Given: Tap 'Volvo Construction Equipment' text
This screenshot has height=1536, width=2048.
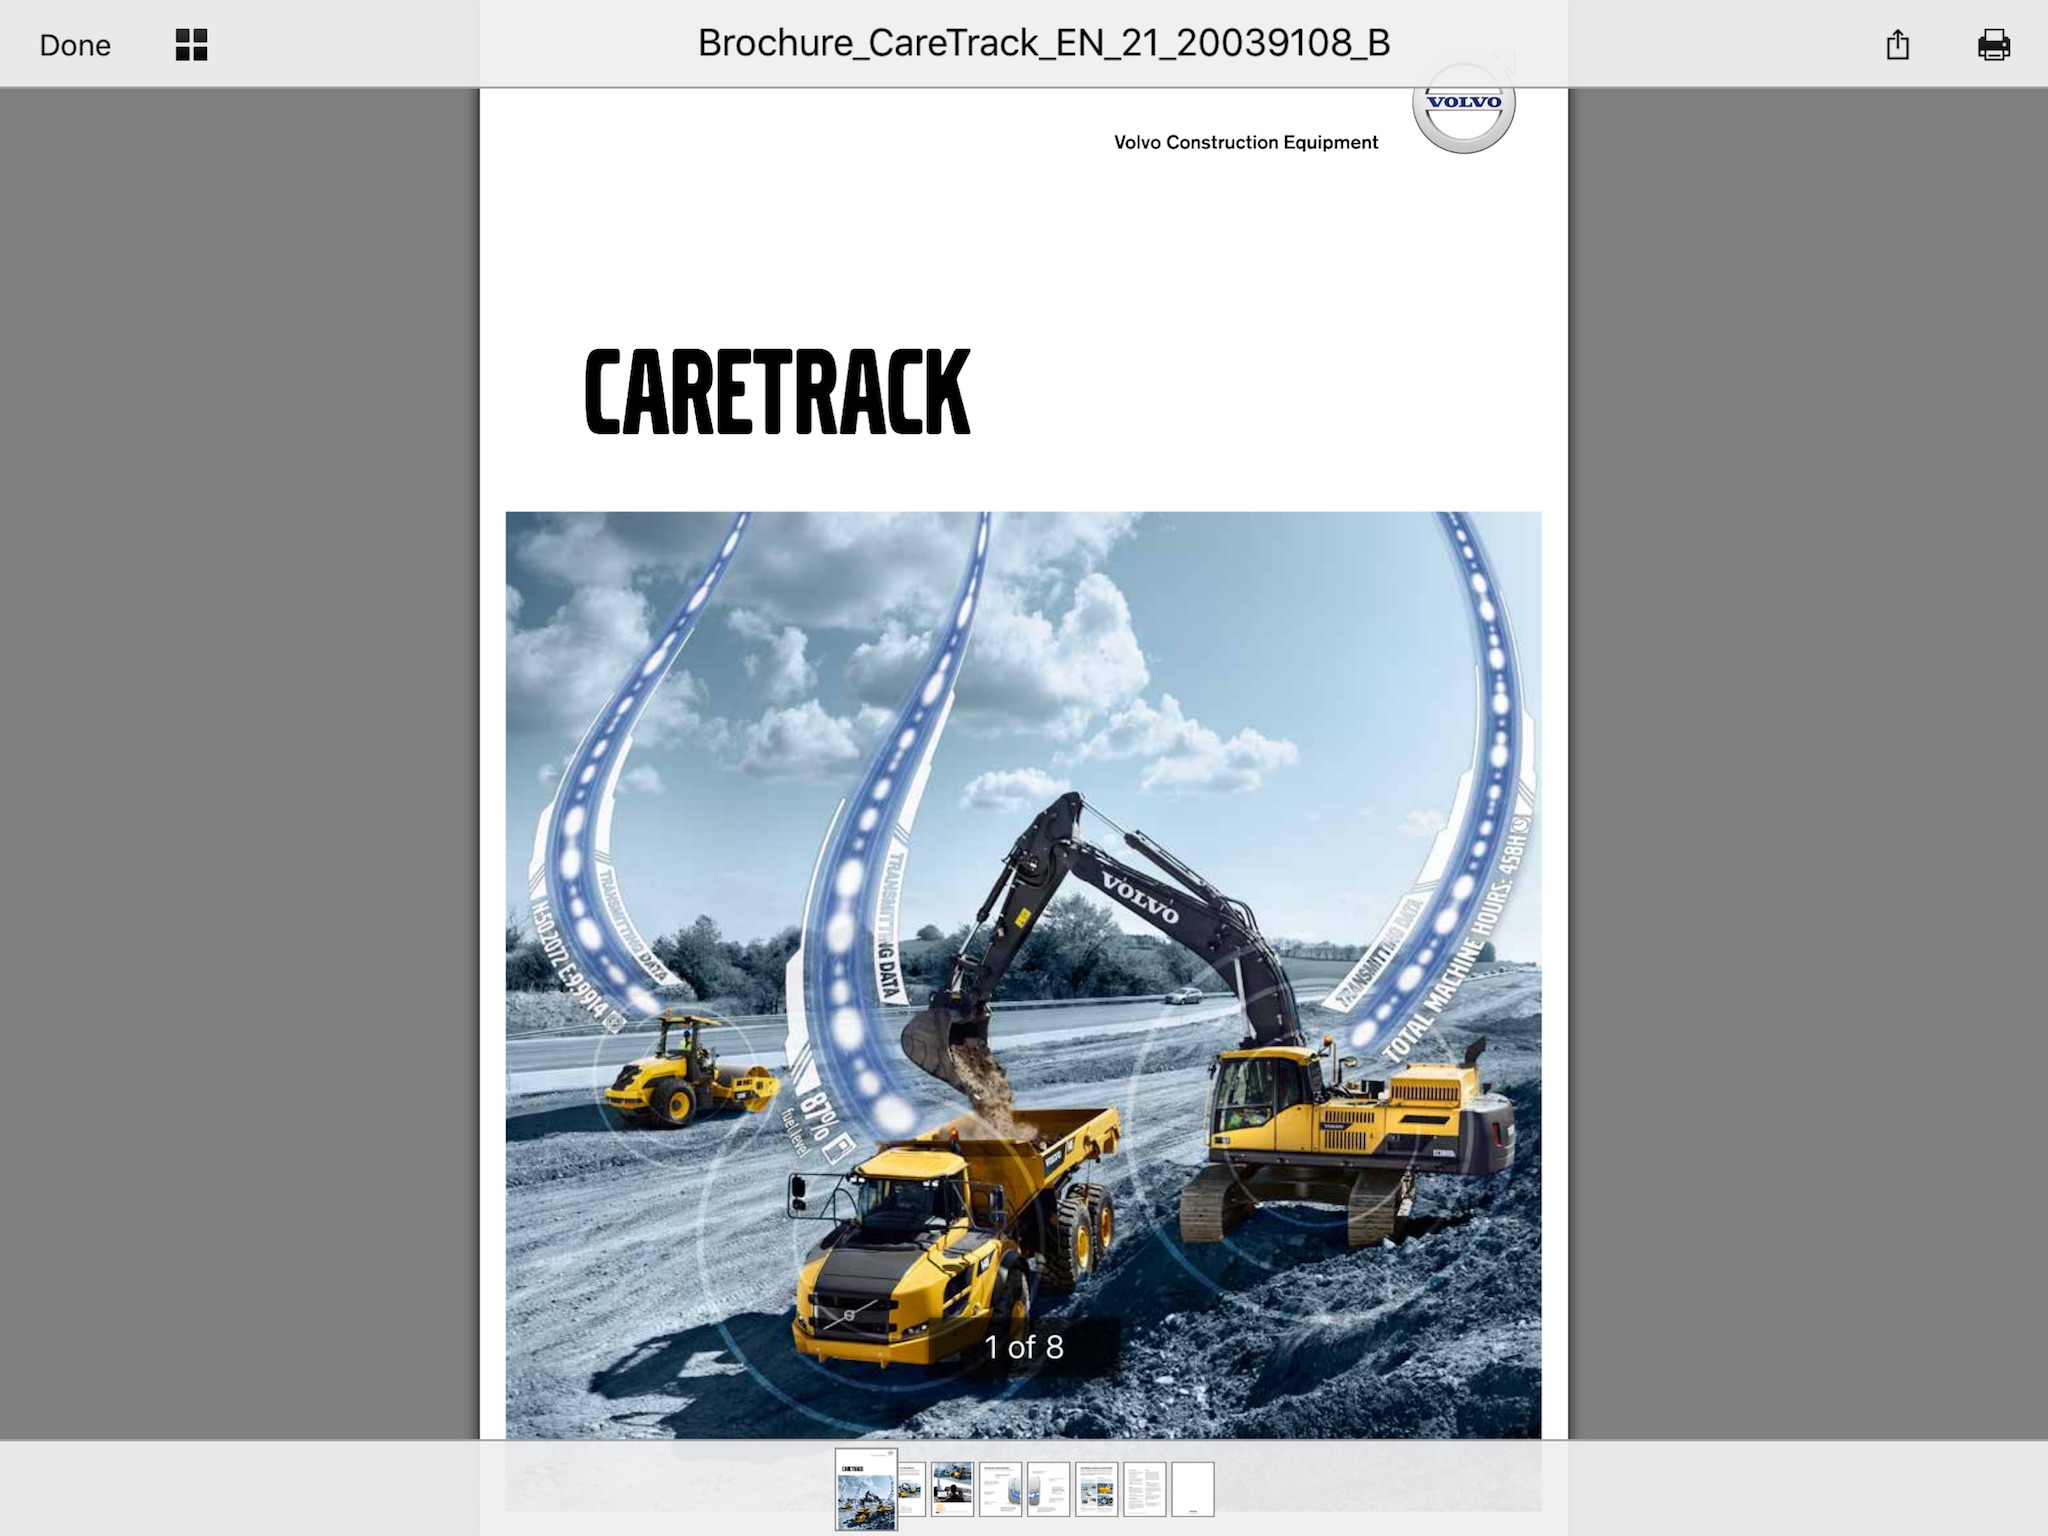Looking at the screenshot, I should click(1246, 142).
